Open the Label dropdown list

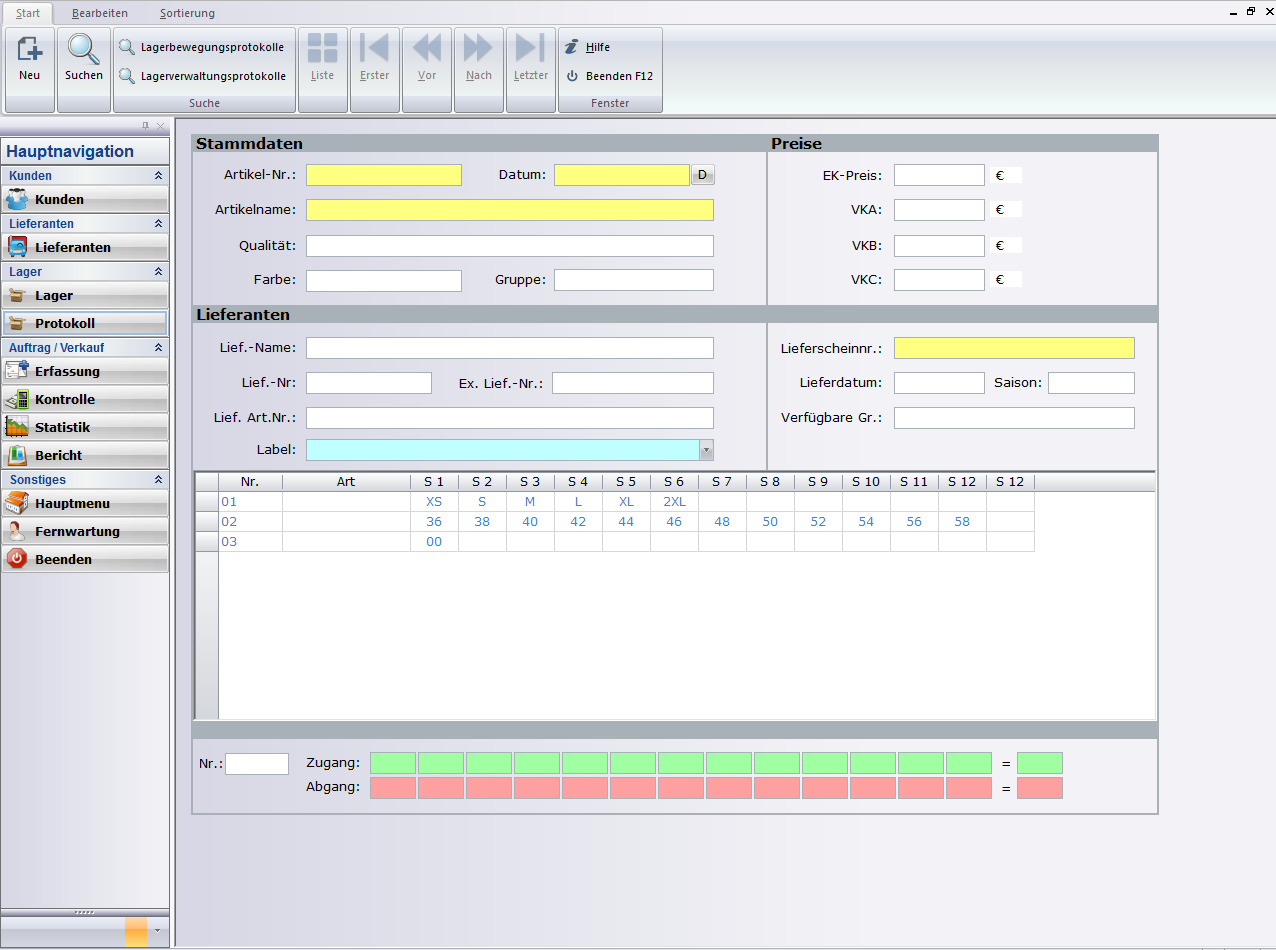click(x=706, y=450)
